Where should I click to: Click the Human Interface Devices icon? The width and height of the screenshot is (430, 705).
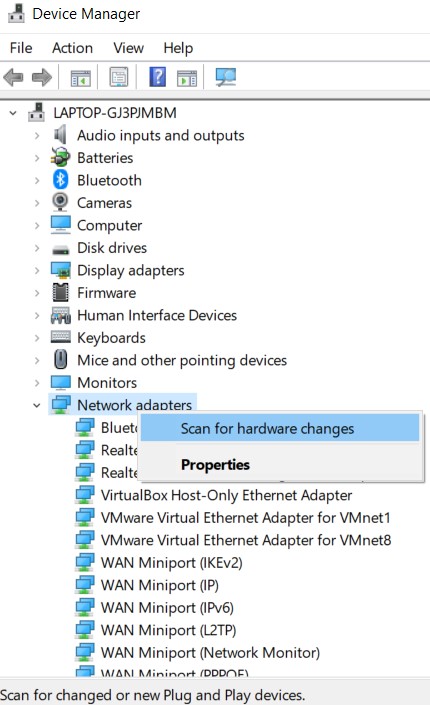coord(60,315)
